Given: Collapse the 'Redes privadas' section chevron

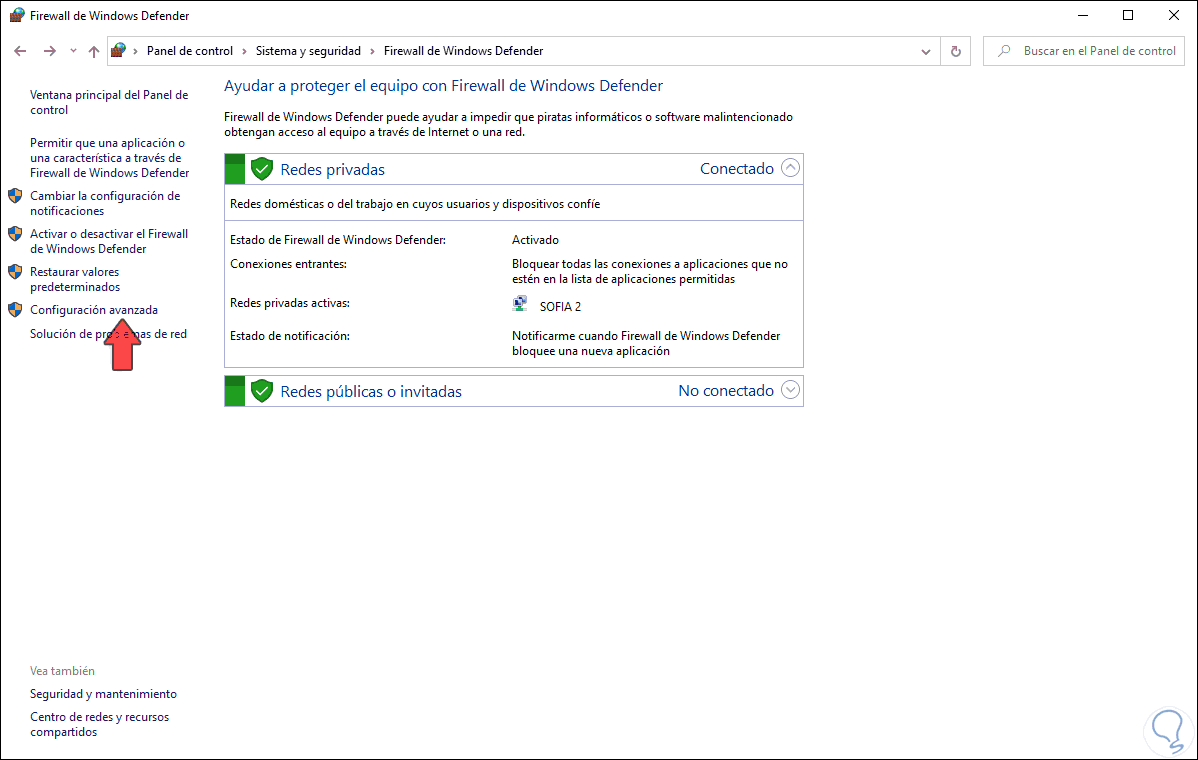Looking at the screenshot, I should click(790, 168).
